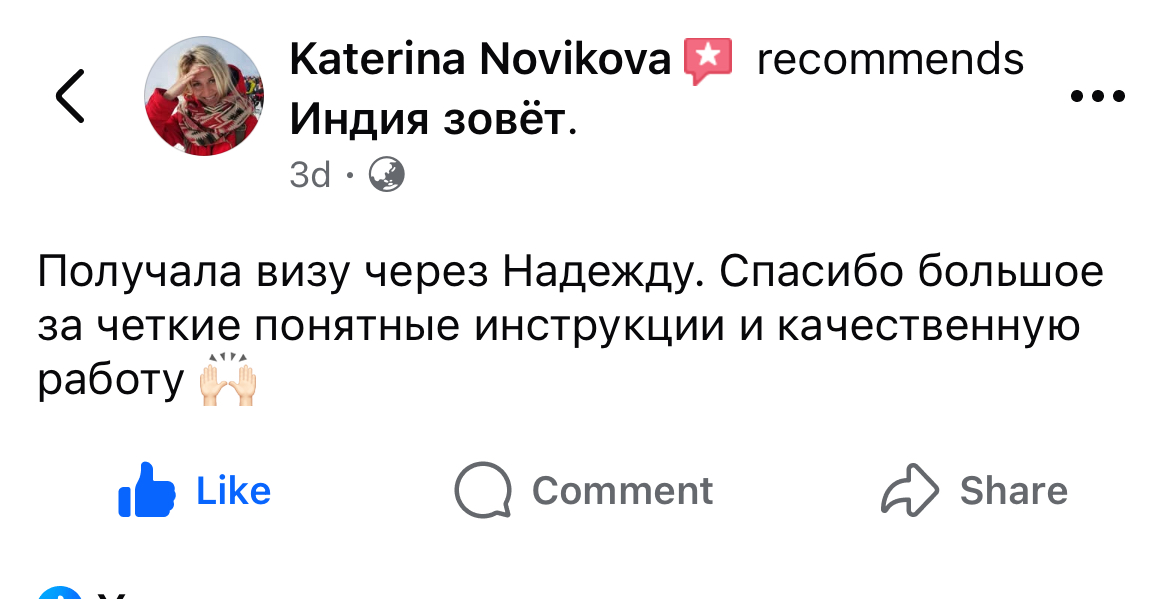Click the raised hands emoji
The image size is (1170, 599).
pos(229,380)
